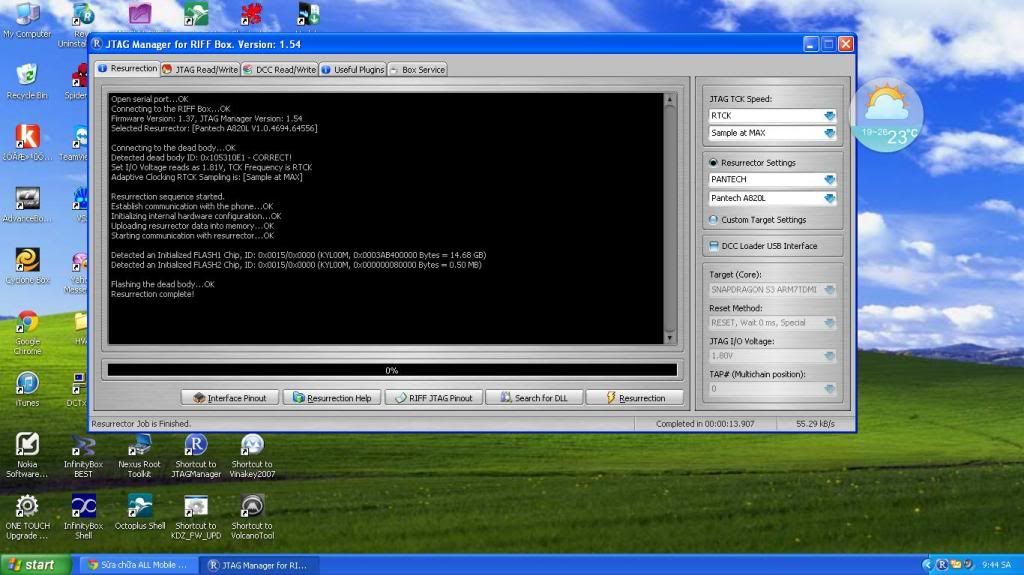
Task: Toggle the DCC Loader USB Interface checkbox
Action: coord(714,246)
